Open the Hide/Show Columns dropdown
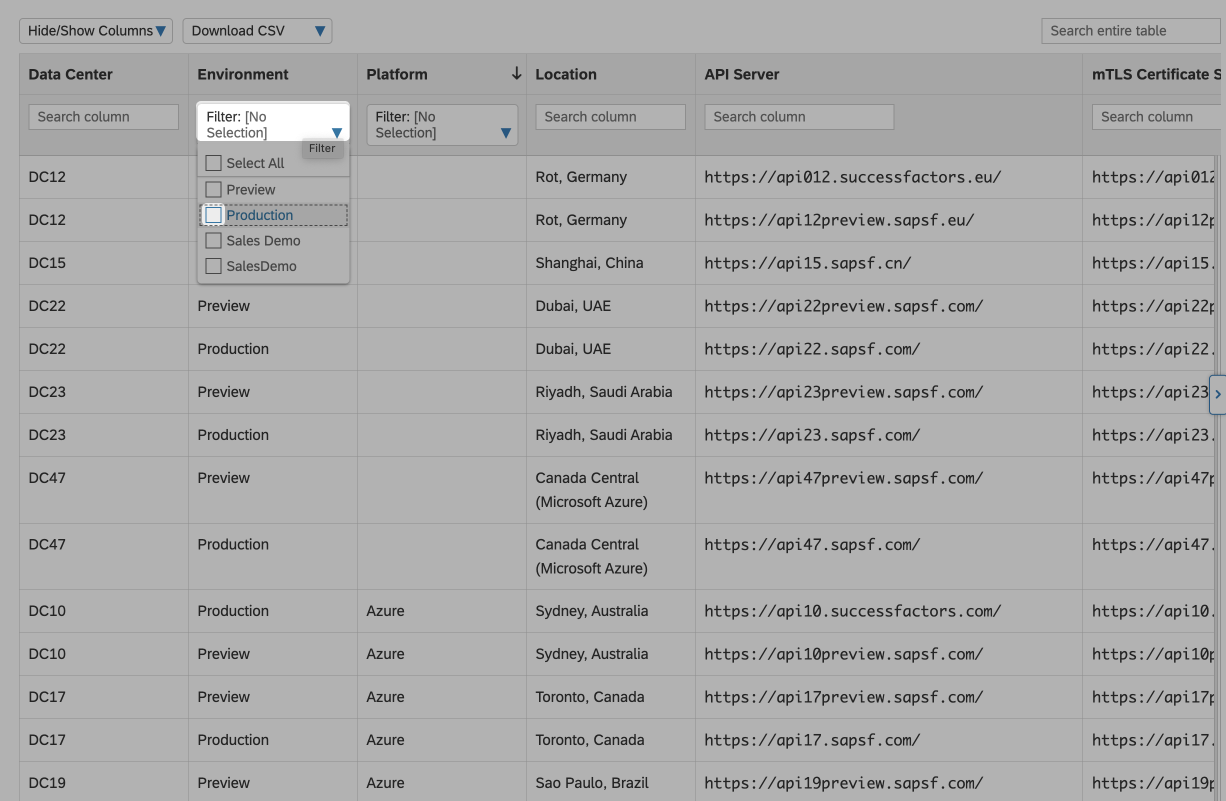1226x801 pixels. 96,31
